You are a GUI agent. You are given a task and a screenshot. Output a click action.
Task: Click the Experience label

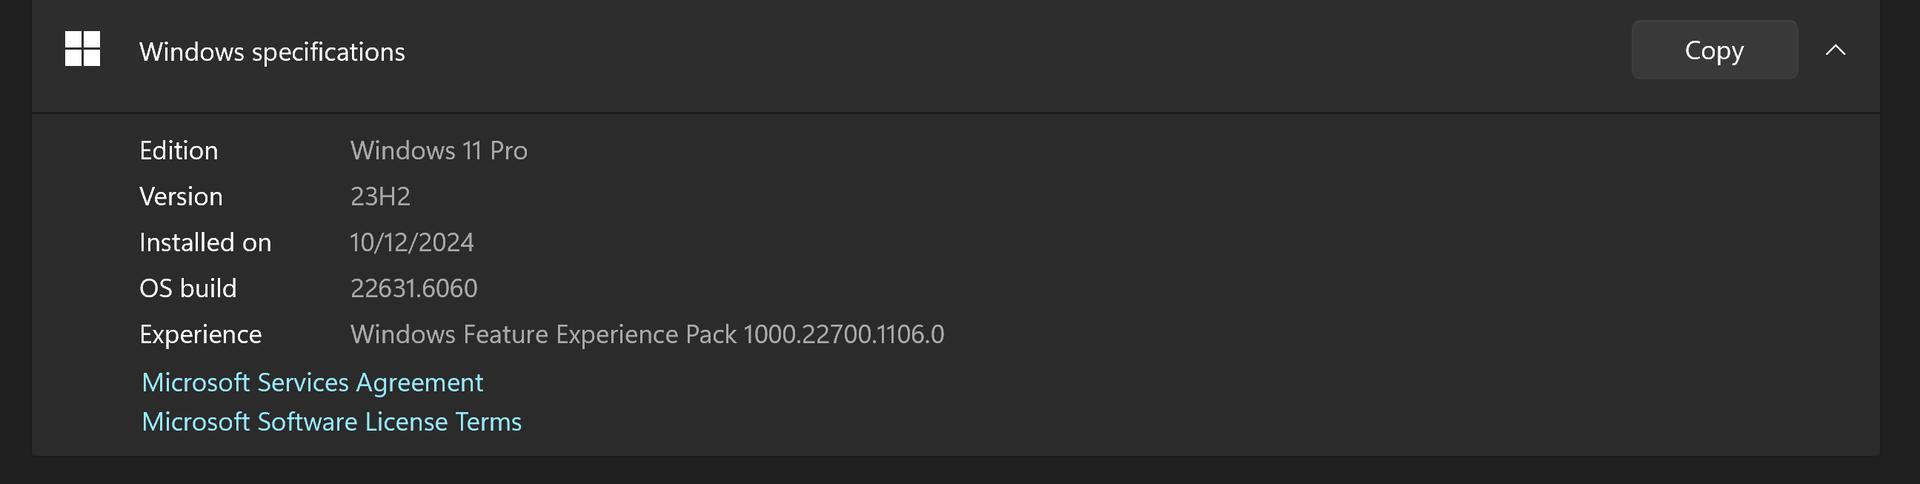coord(200,334)
